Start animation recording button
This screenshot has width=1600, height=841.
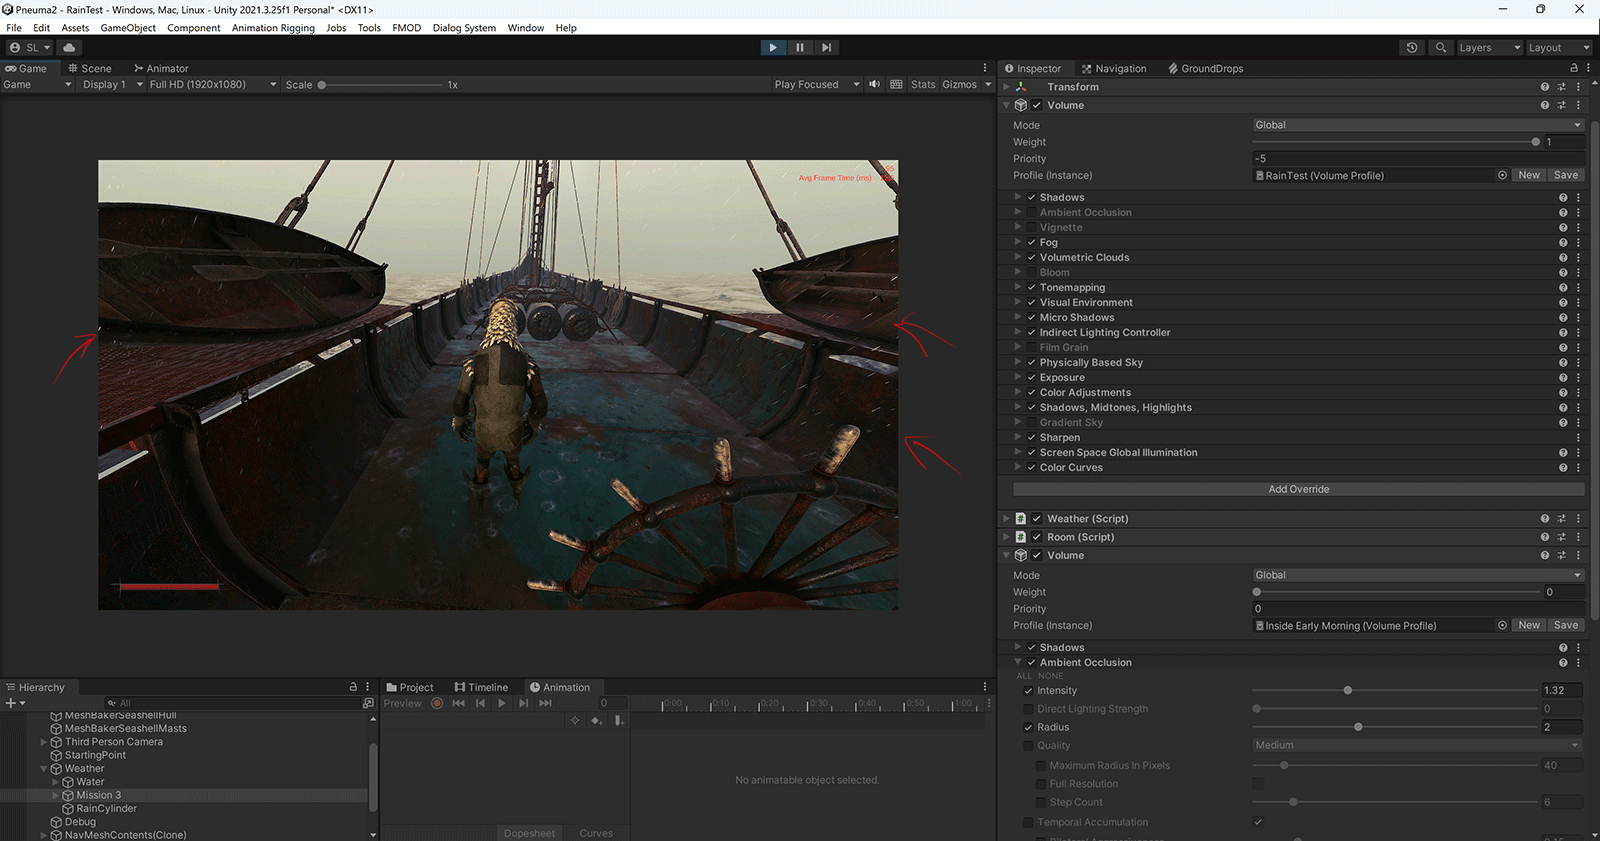(x=437, y=703)
